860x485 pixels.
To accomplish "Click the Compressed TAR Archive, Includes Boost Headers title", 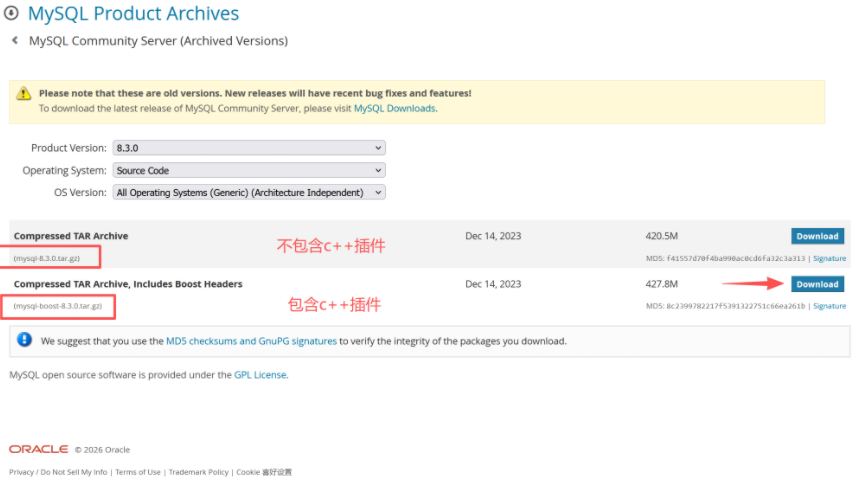I will point(128,284).
